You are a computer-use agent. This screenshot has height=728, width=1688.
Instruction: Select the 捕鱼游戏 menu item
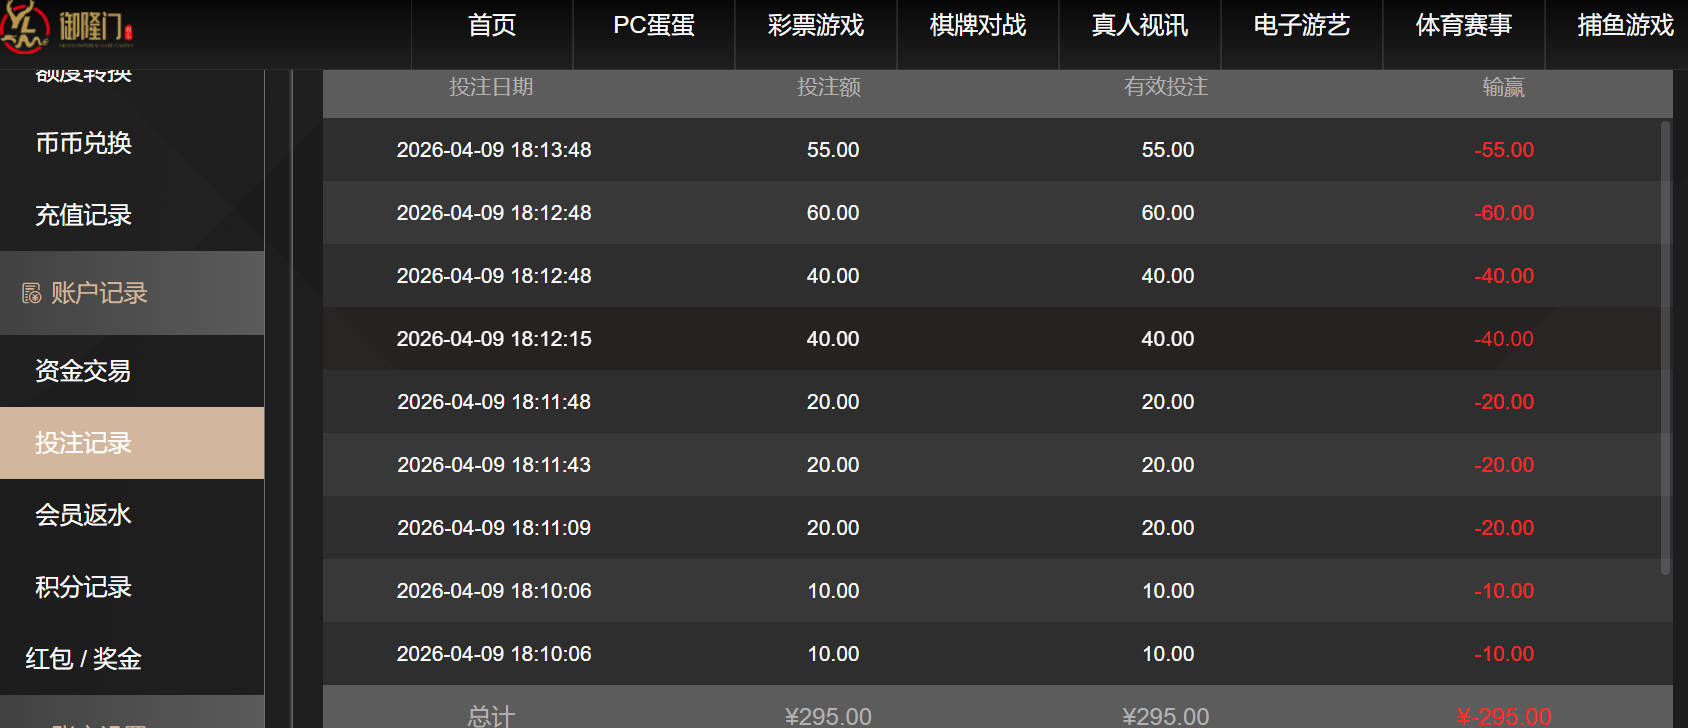(1625, 26)
